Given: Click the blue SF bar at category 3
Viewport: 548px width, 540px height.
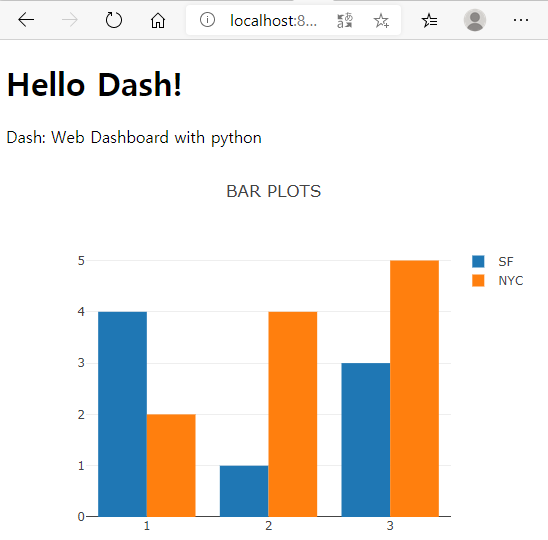Looking at the screenshot, I should tap(366, 440).
